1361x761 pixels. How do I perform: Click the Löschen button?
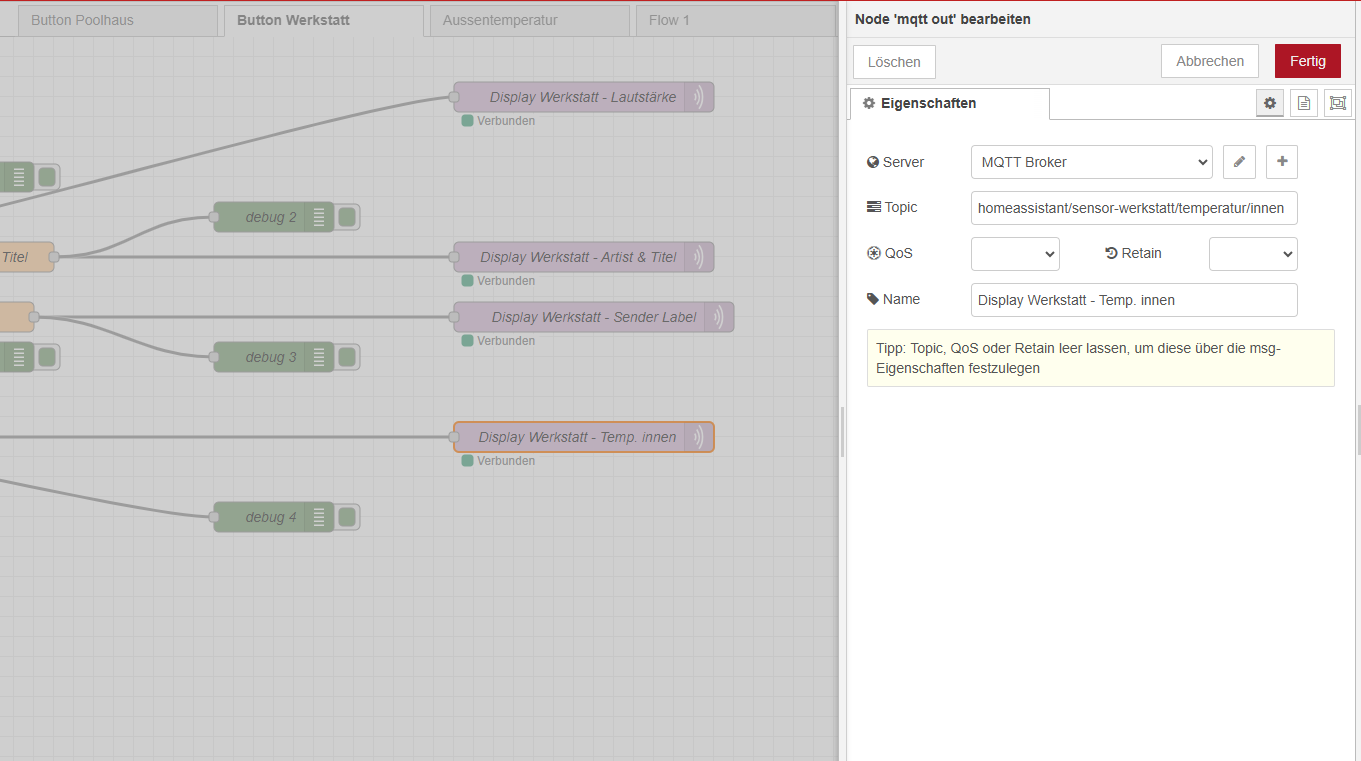click(894, 62)
